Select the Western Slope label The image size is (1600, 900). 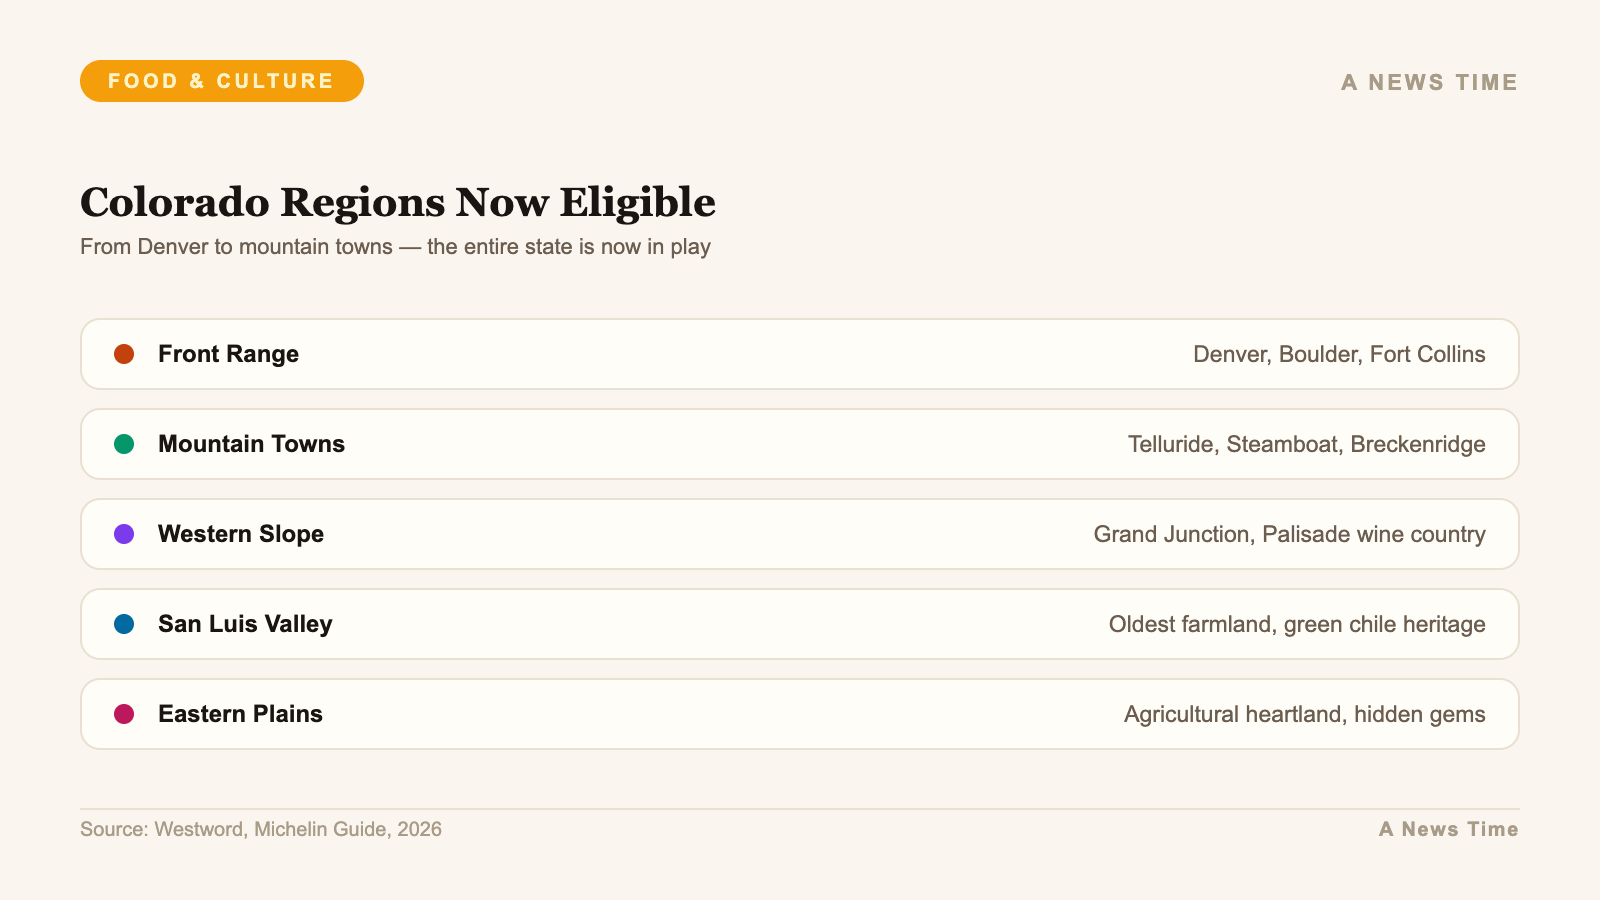click(241, 534)
